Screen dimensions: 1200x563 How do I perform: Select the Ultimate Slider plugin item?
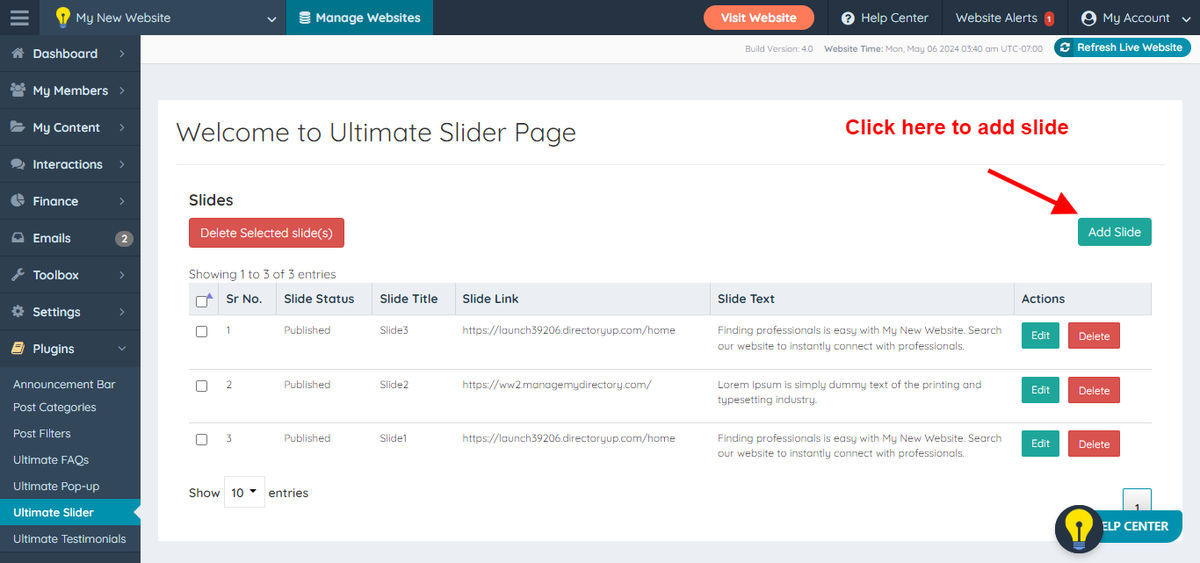point(70,512)
